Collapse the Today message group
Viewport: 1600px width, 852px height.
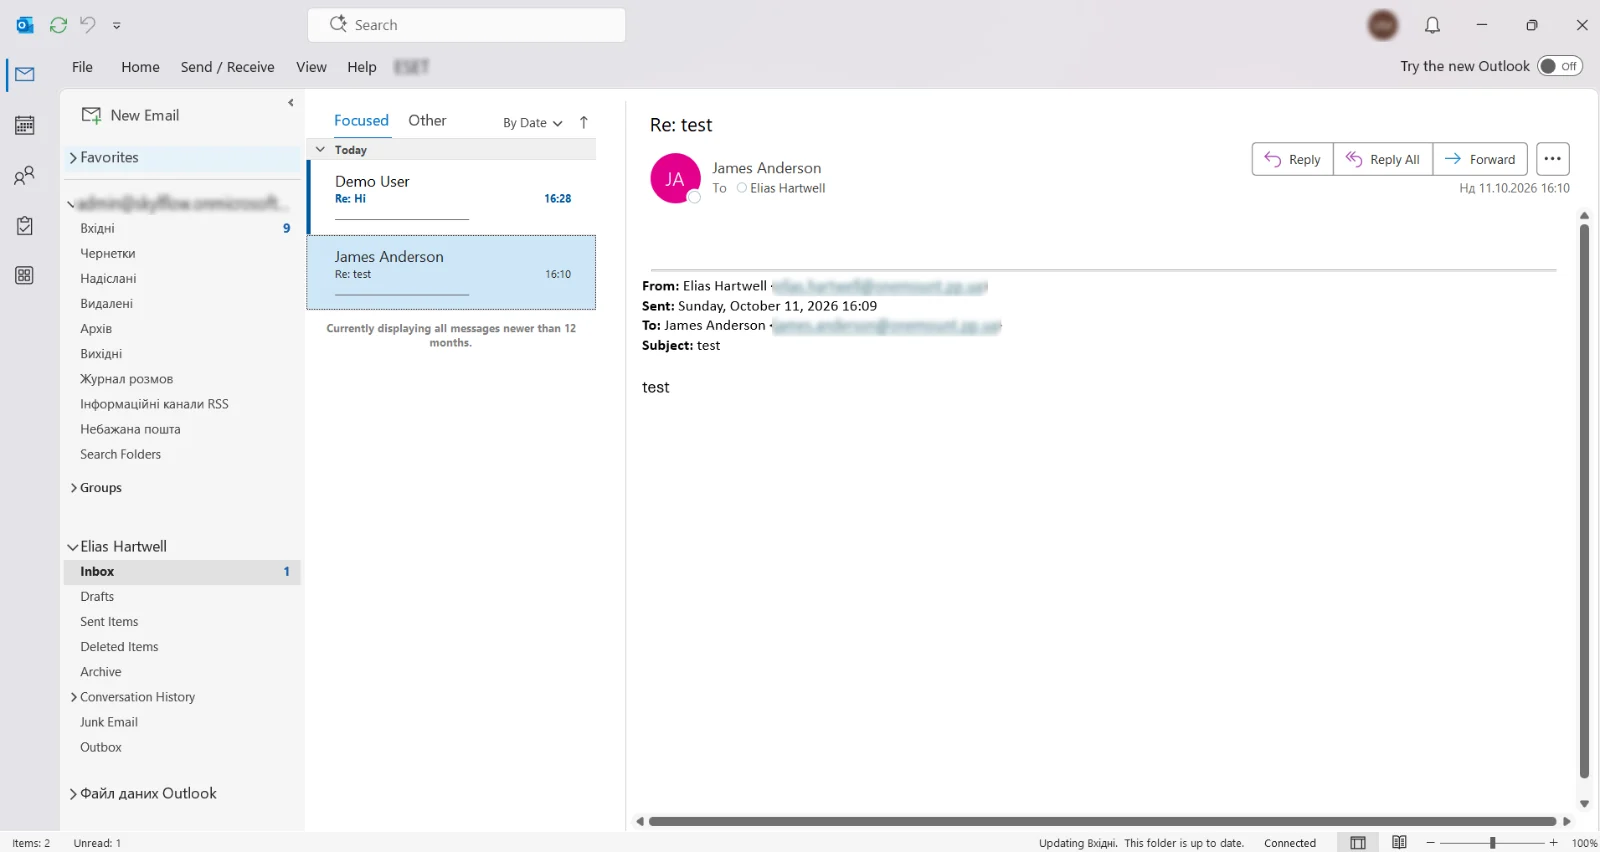[x=321, y=150]
